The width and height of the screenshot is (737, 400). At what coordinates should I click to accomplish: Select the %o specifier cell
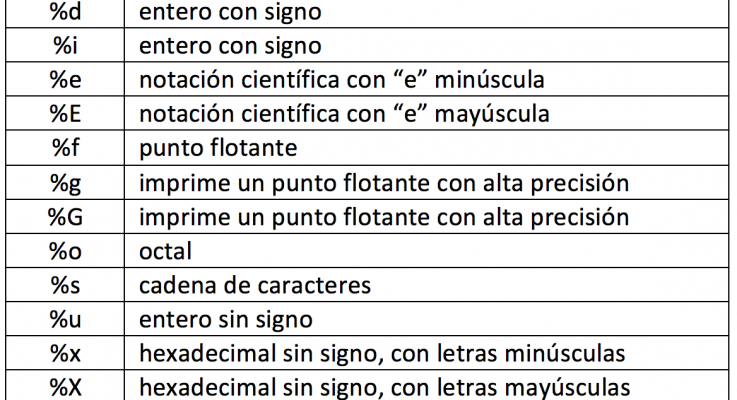click(65, 251)
